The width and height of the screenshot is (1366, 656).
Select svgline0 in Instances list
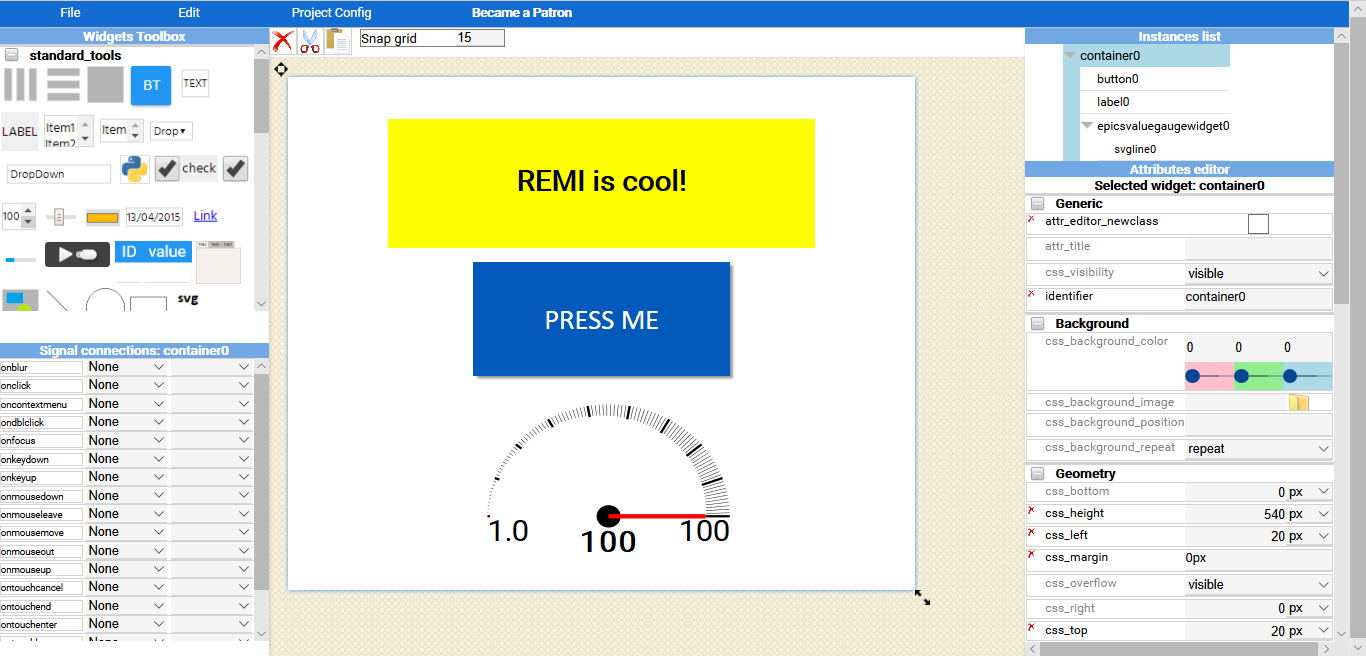click(x=1135, y=149)
